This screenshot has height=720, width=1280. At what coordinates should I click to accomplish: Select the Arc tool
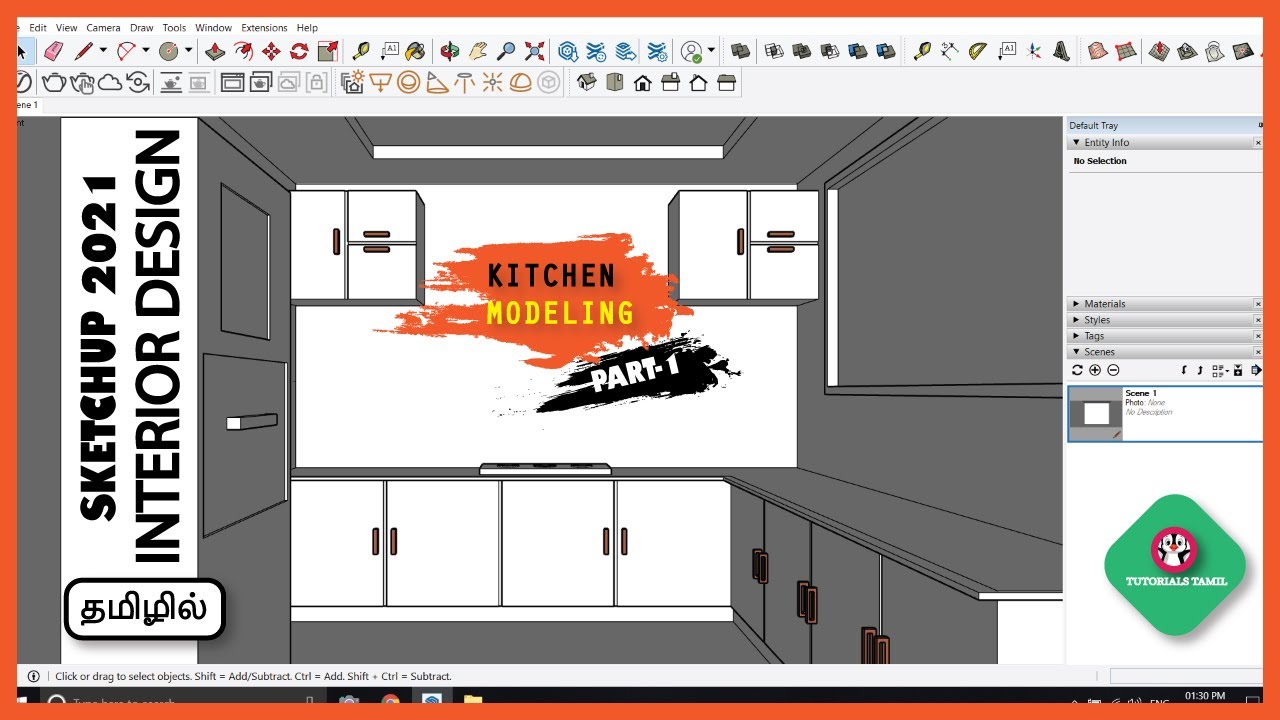pyautogui.click(x=126, y=51)
